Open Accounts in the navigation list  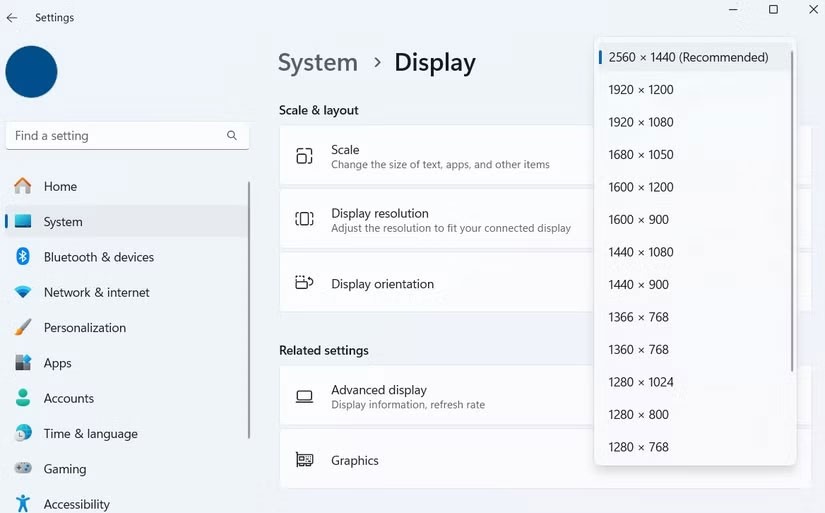(x=68, y=398)
